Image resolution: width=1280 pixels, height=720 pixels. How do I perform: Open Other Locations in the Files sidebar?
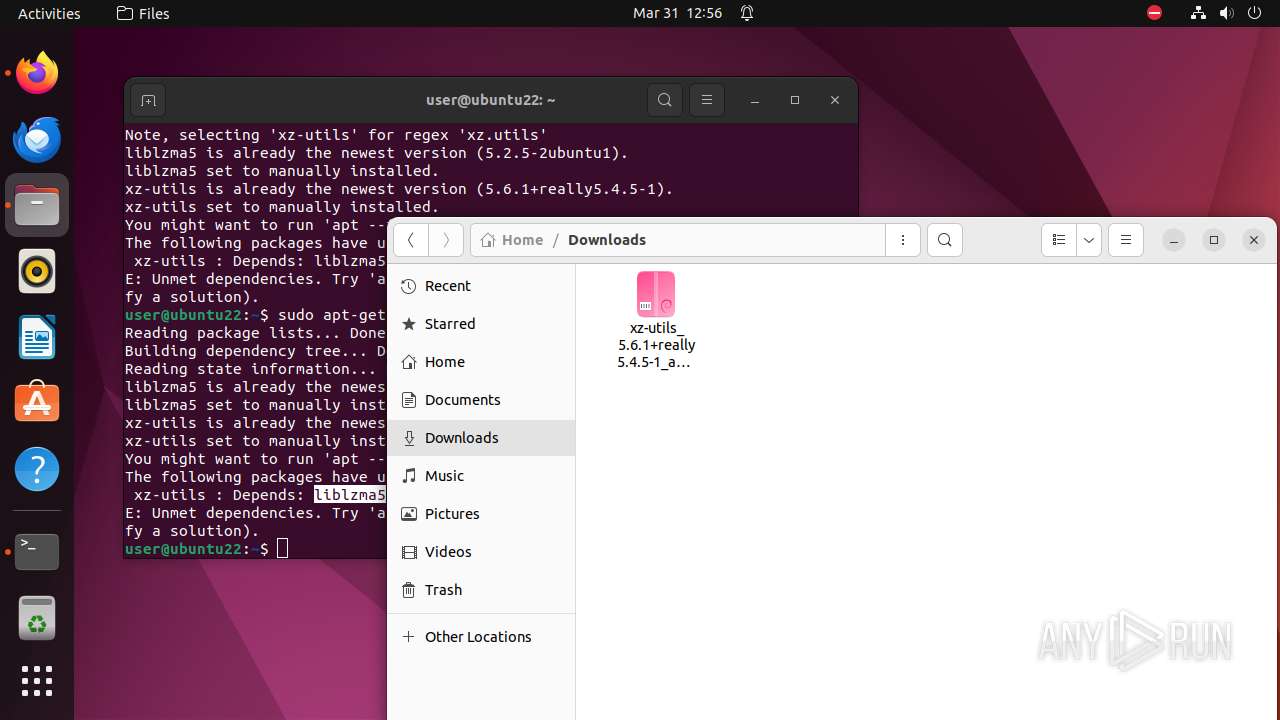(481, 637)
